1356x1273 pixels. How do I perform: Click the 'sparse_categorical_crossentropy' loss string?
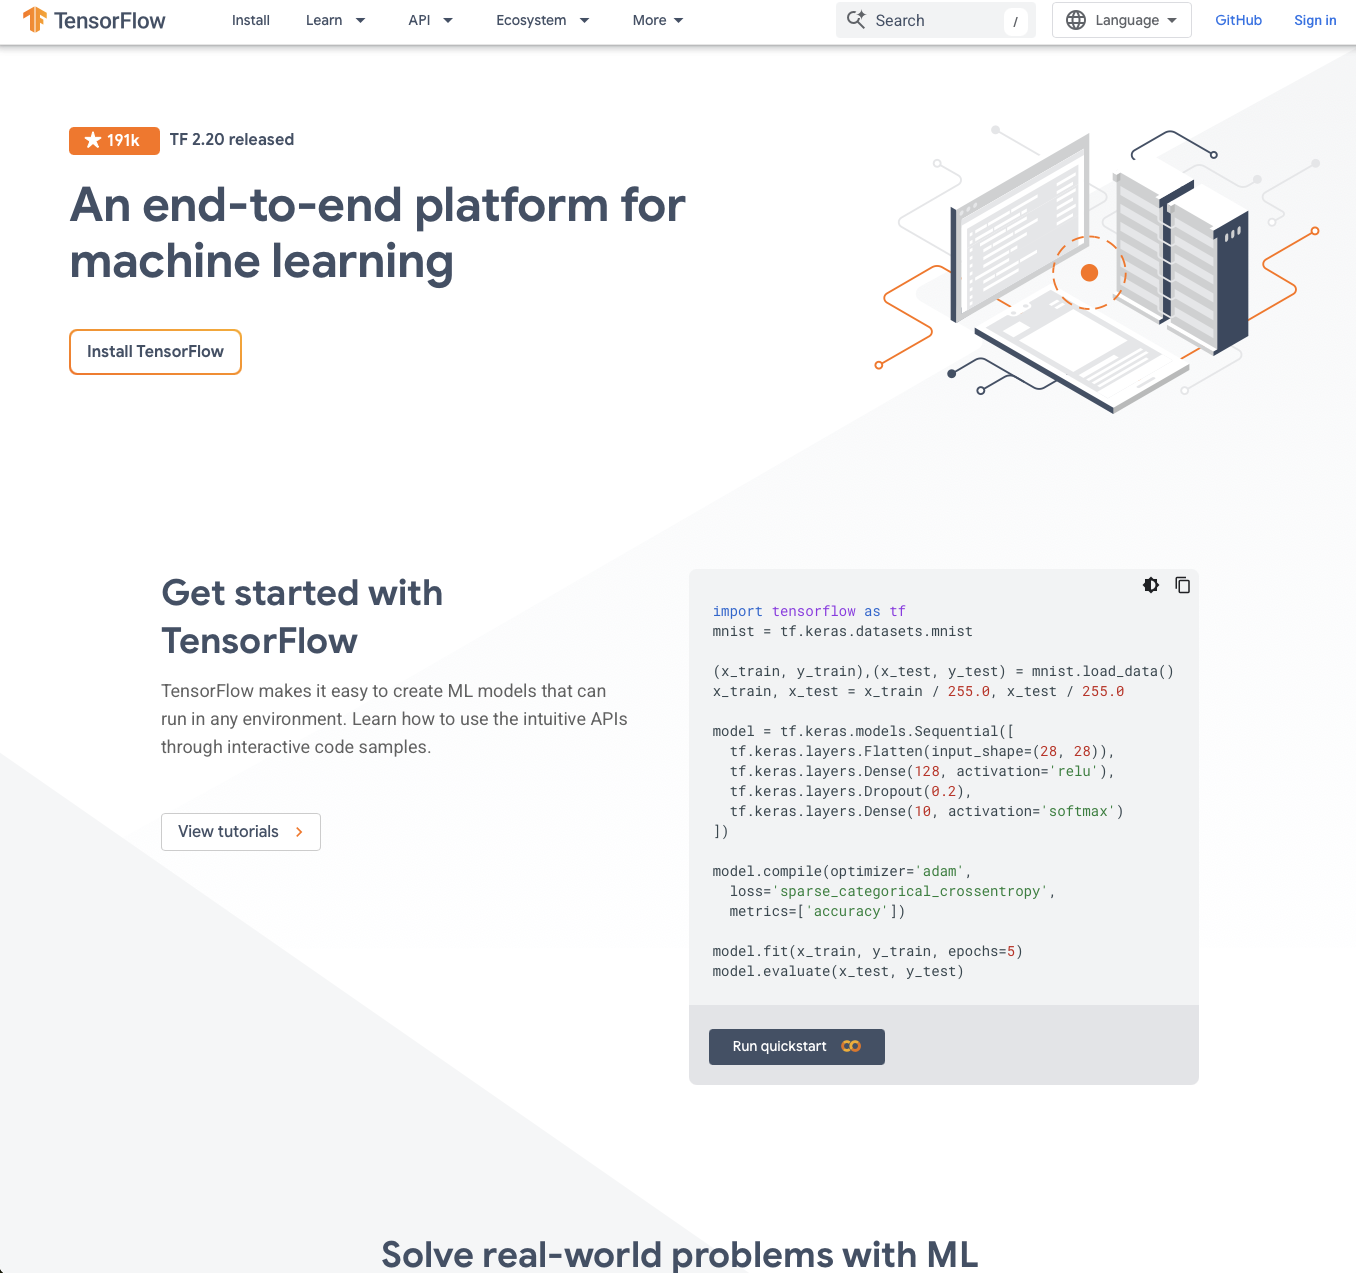[x=910, y=891]
